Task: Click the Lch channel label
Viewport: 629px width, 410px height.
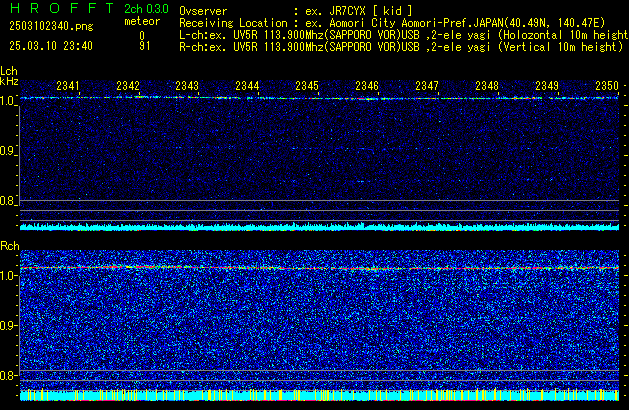Action: click(9, 71)
